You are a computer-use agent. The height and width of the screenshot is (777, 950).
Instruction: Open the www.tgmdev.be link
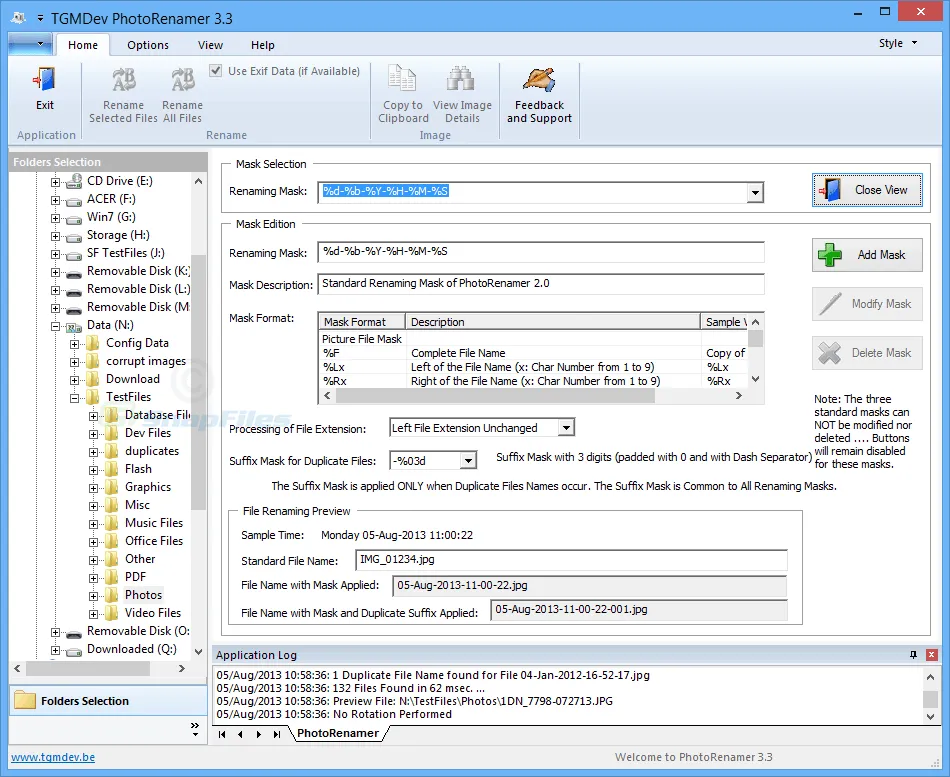pos(53,758)
